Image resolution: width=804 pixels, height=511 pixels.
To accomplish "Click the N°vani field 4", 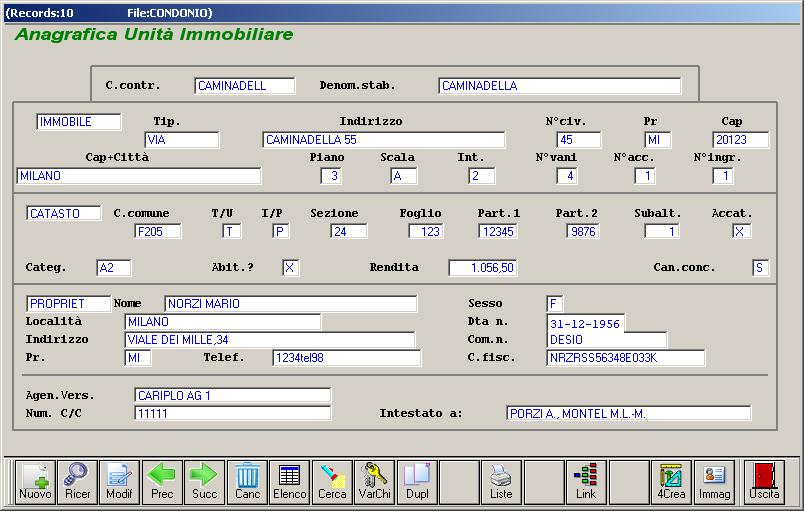I will (x=567, y=176).
